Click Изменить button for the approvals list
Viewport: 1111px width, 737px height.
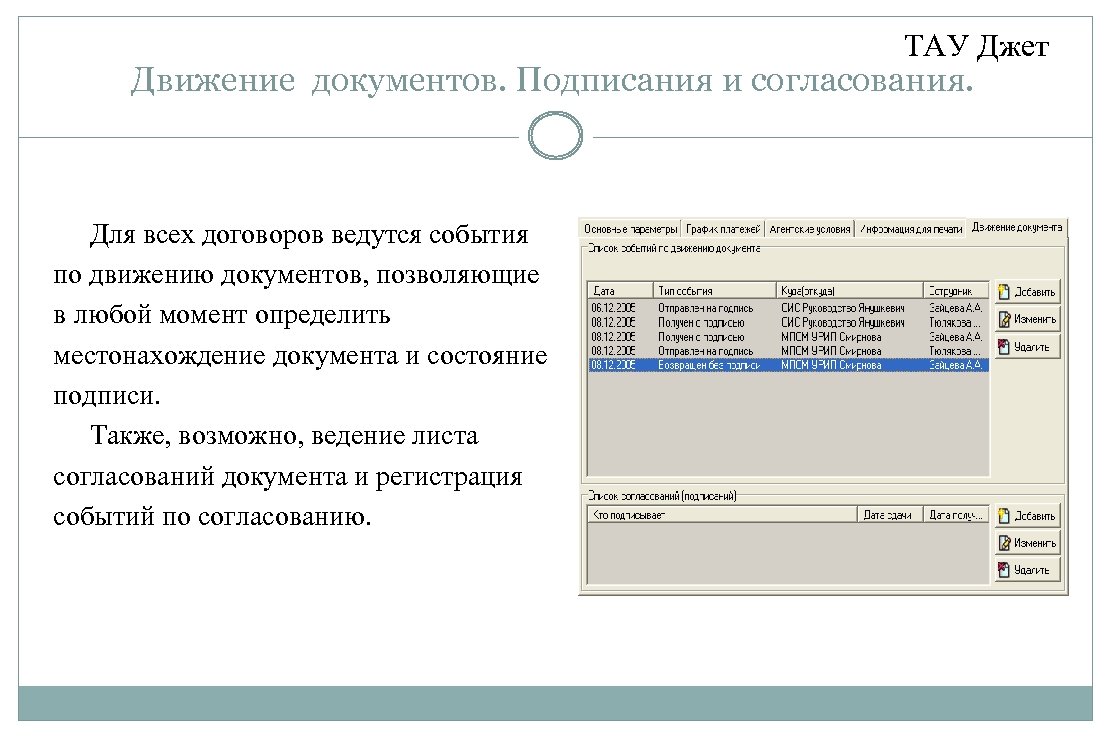[1027, 543]
